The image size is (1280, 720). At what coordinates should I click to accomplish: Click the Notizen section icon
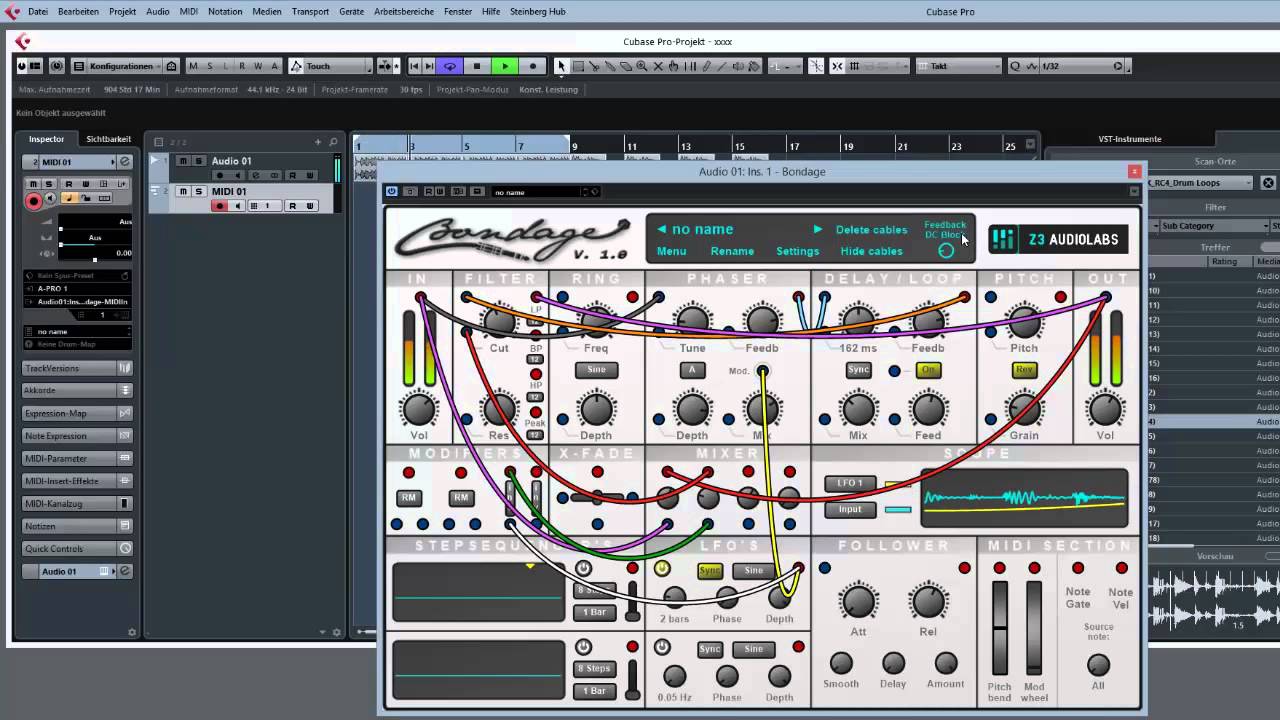[125, 526]
